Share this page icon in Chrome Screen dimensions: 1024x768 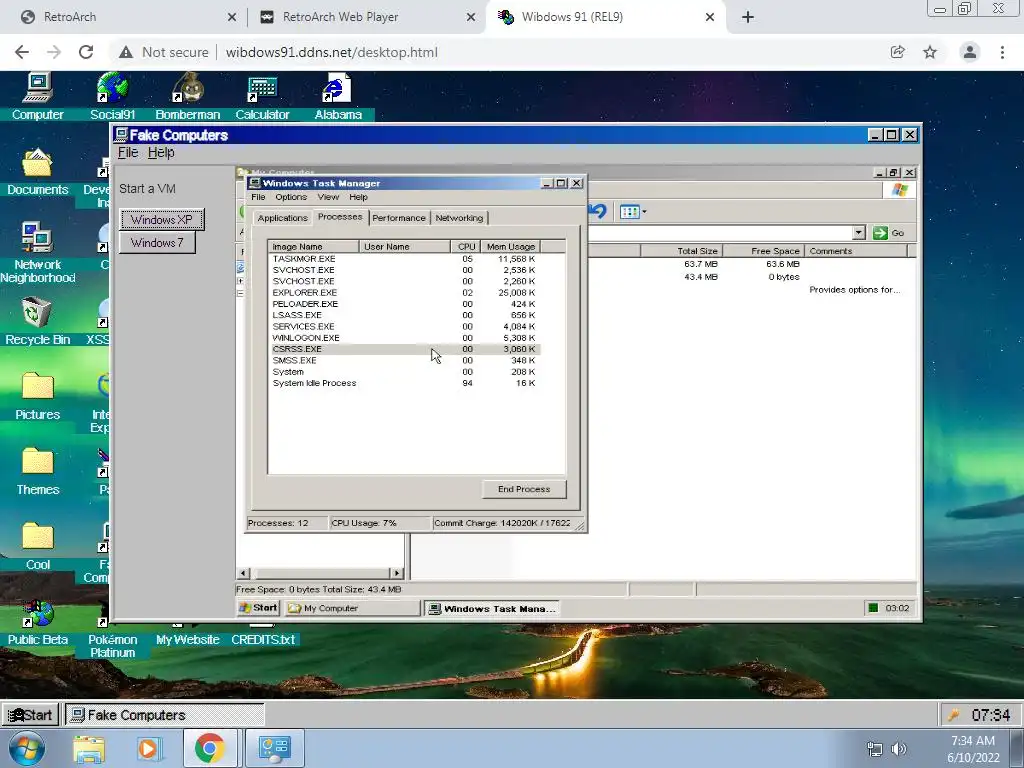click(897, 52)
